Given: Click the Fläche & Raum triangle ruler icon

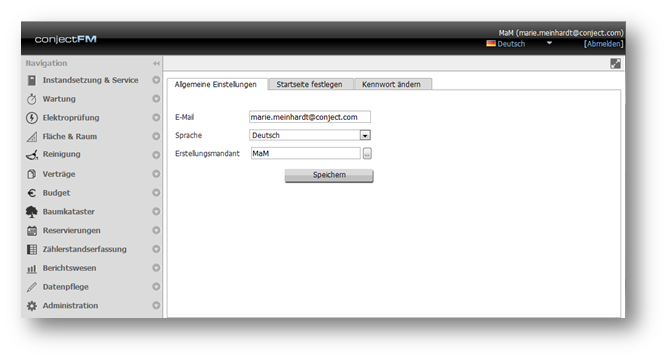Looking at the screenshot, I should pos(32,137).
